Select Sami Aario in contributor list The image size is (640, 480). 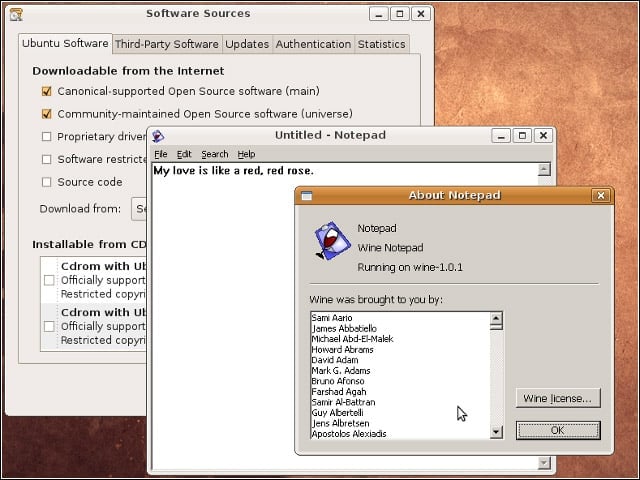coord(332,318)
